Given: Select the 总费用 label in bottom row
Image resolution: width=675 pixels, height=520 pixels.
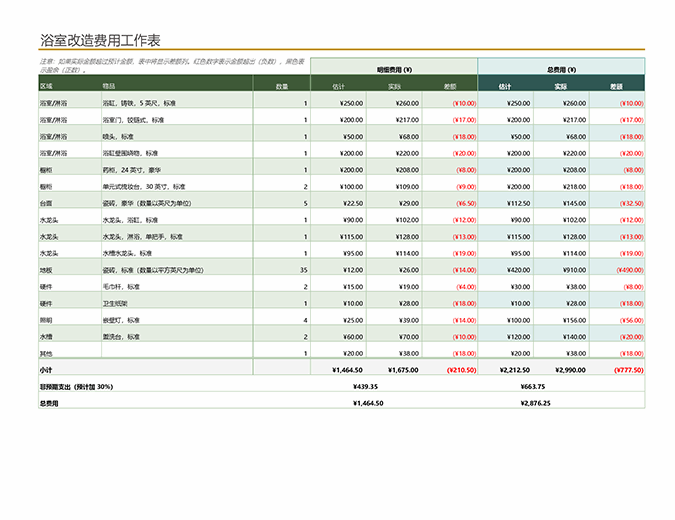Looking at the screenshot, I should point(49,403).
